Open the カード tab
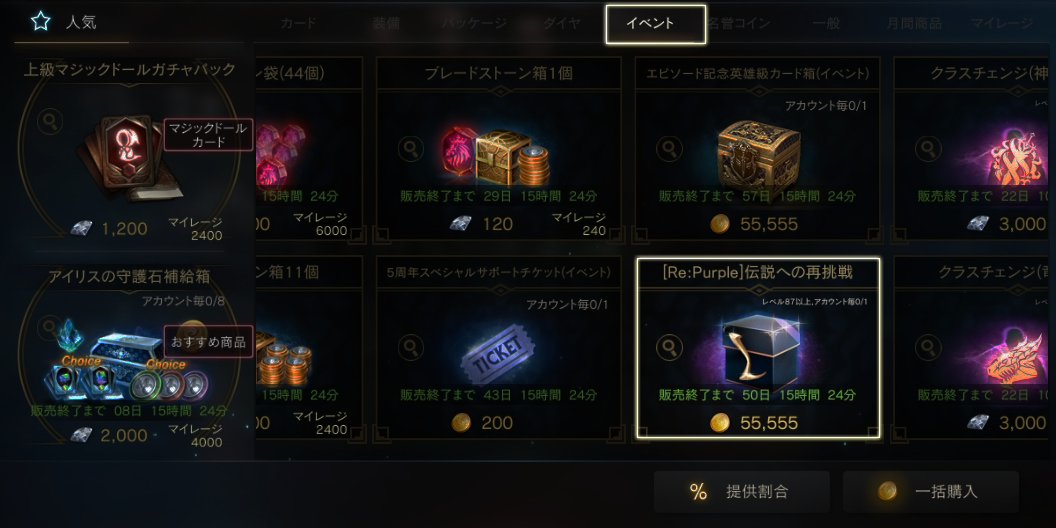The image size is (1056, 528). (x=298, y=24)
